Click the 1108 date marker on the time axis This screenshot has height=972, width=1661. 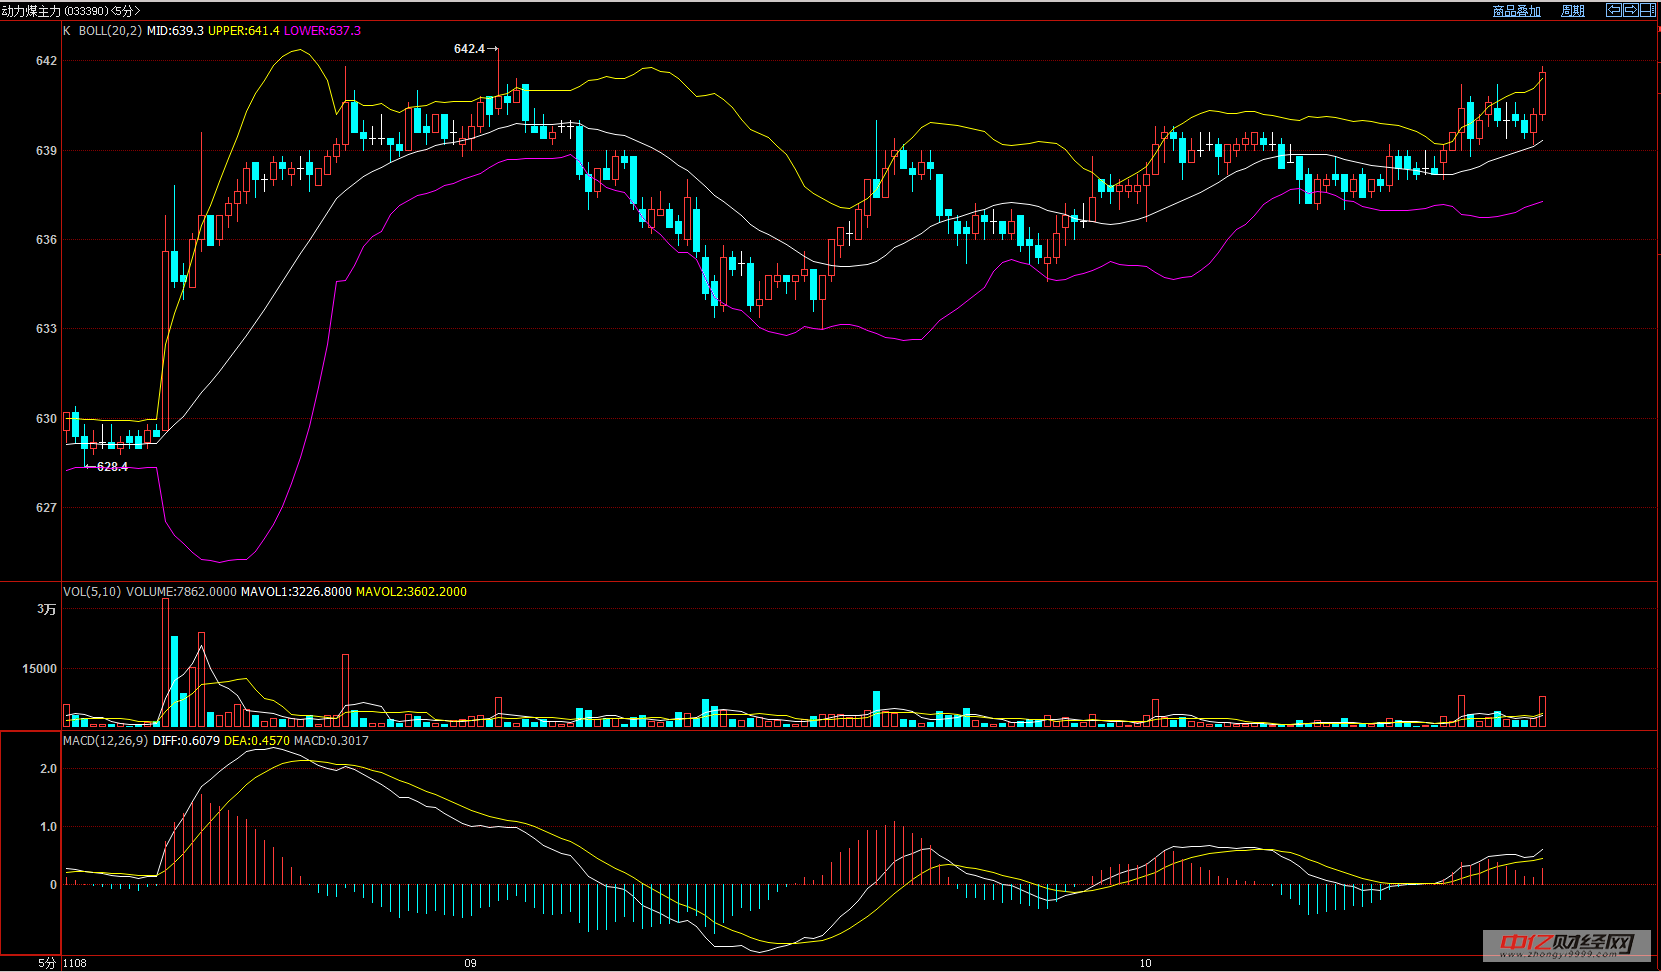point(75,963)
